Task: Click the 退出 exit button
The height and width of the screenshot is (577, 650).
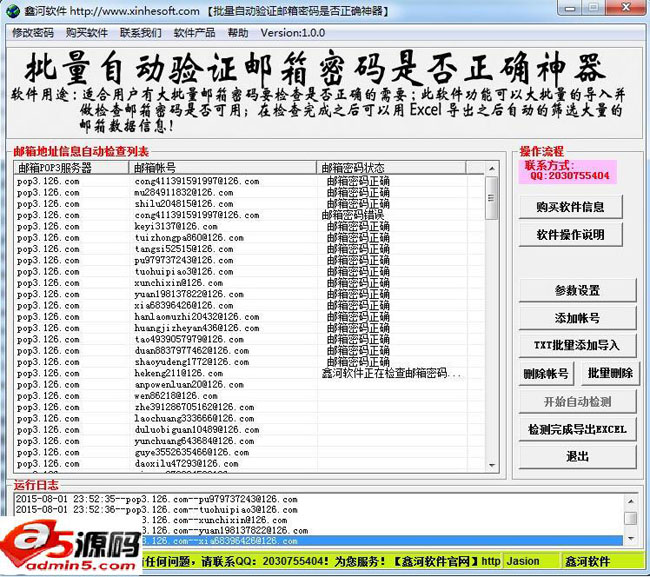Action: pyautogui.click(x=577, y=457)
